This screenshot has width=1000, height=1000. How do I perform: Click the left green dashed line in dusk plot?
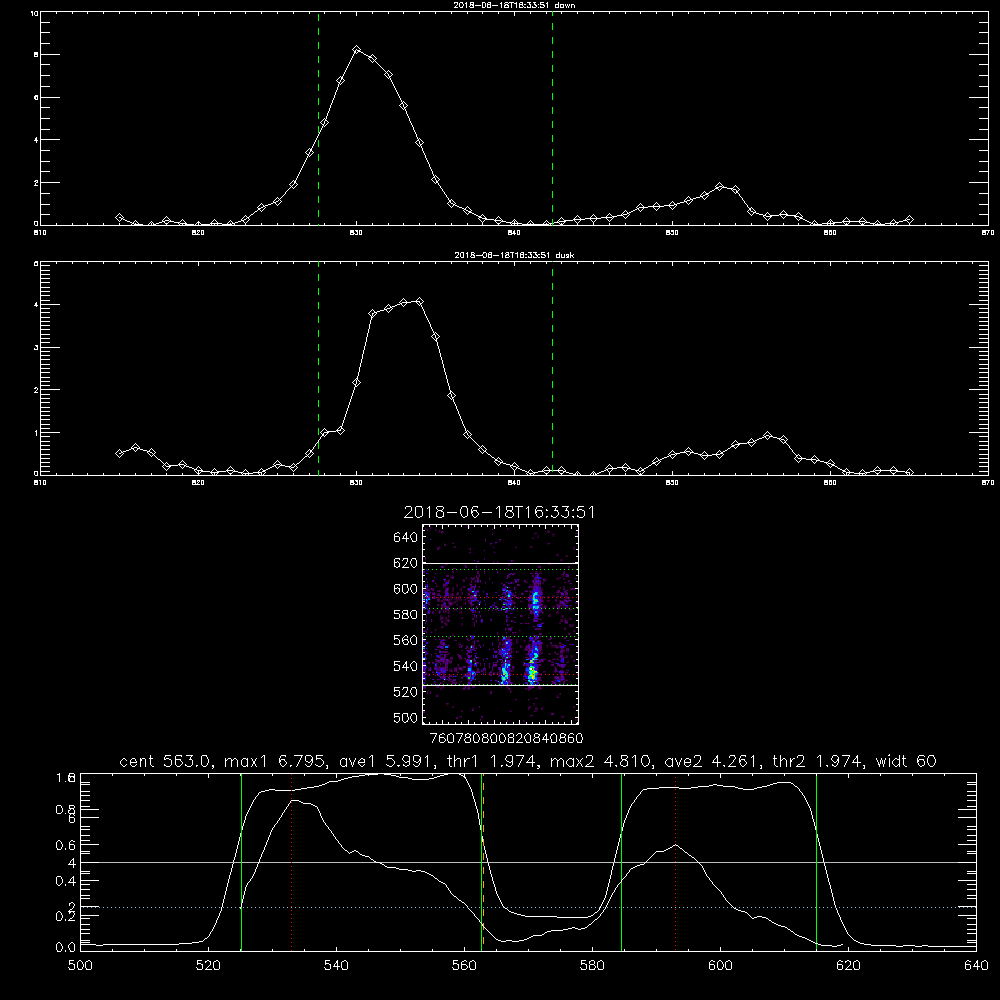(x=318, y=368)
